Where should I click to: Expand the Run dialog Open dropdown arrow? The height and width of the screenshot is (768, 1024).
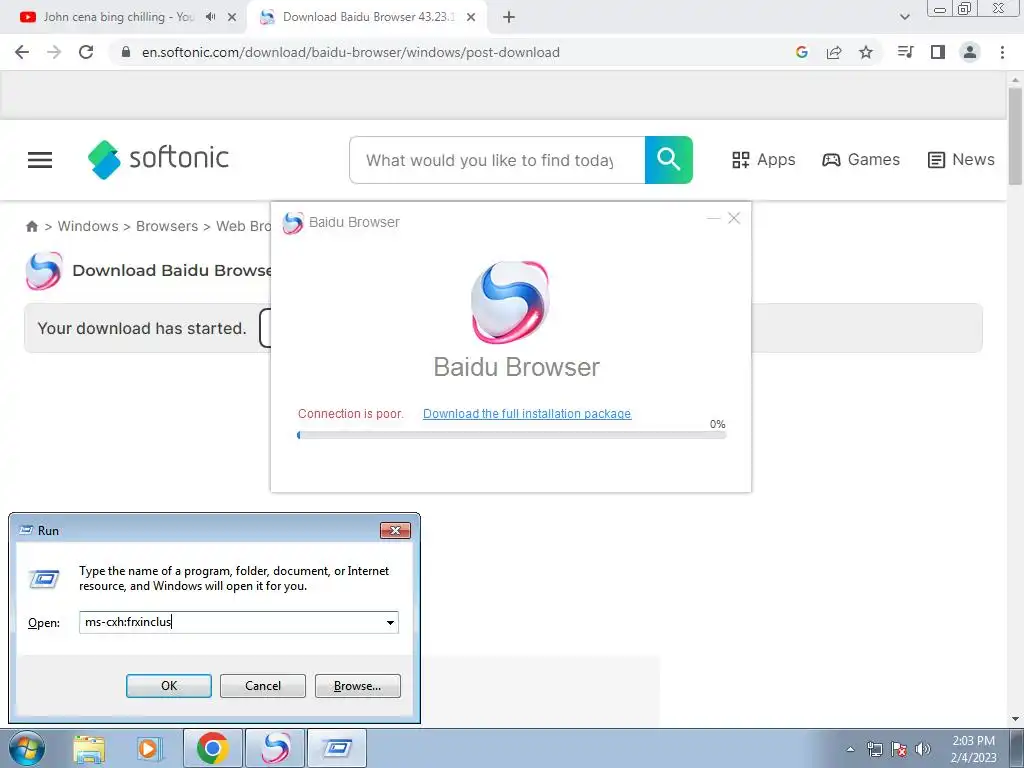(x=390, y=622)
